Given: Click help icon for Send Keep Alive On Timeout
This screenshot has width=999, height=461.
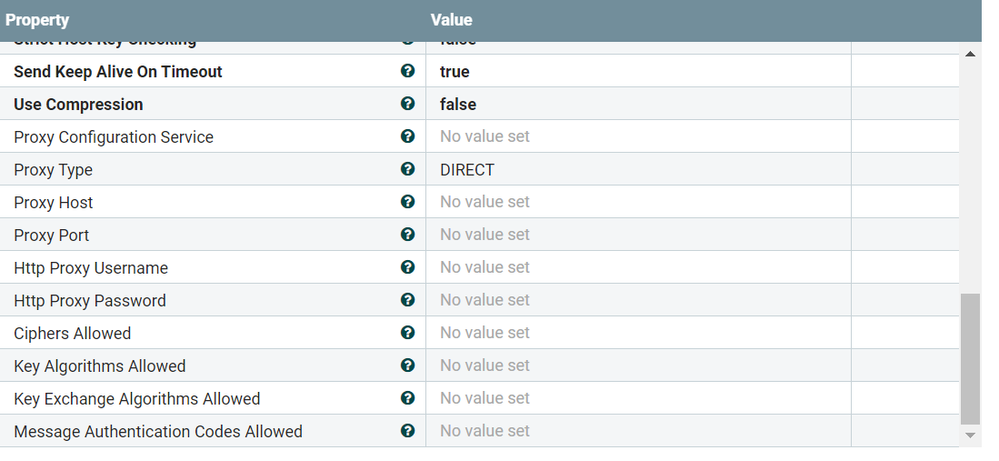Looking at the screenshot, I should [x=408, y=71].
